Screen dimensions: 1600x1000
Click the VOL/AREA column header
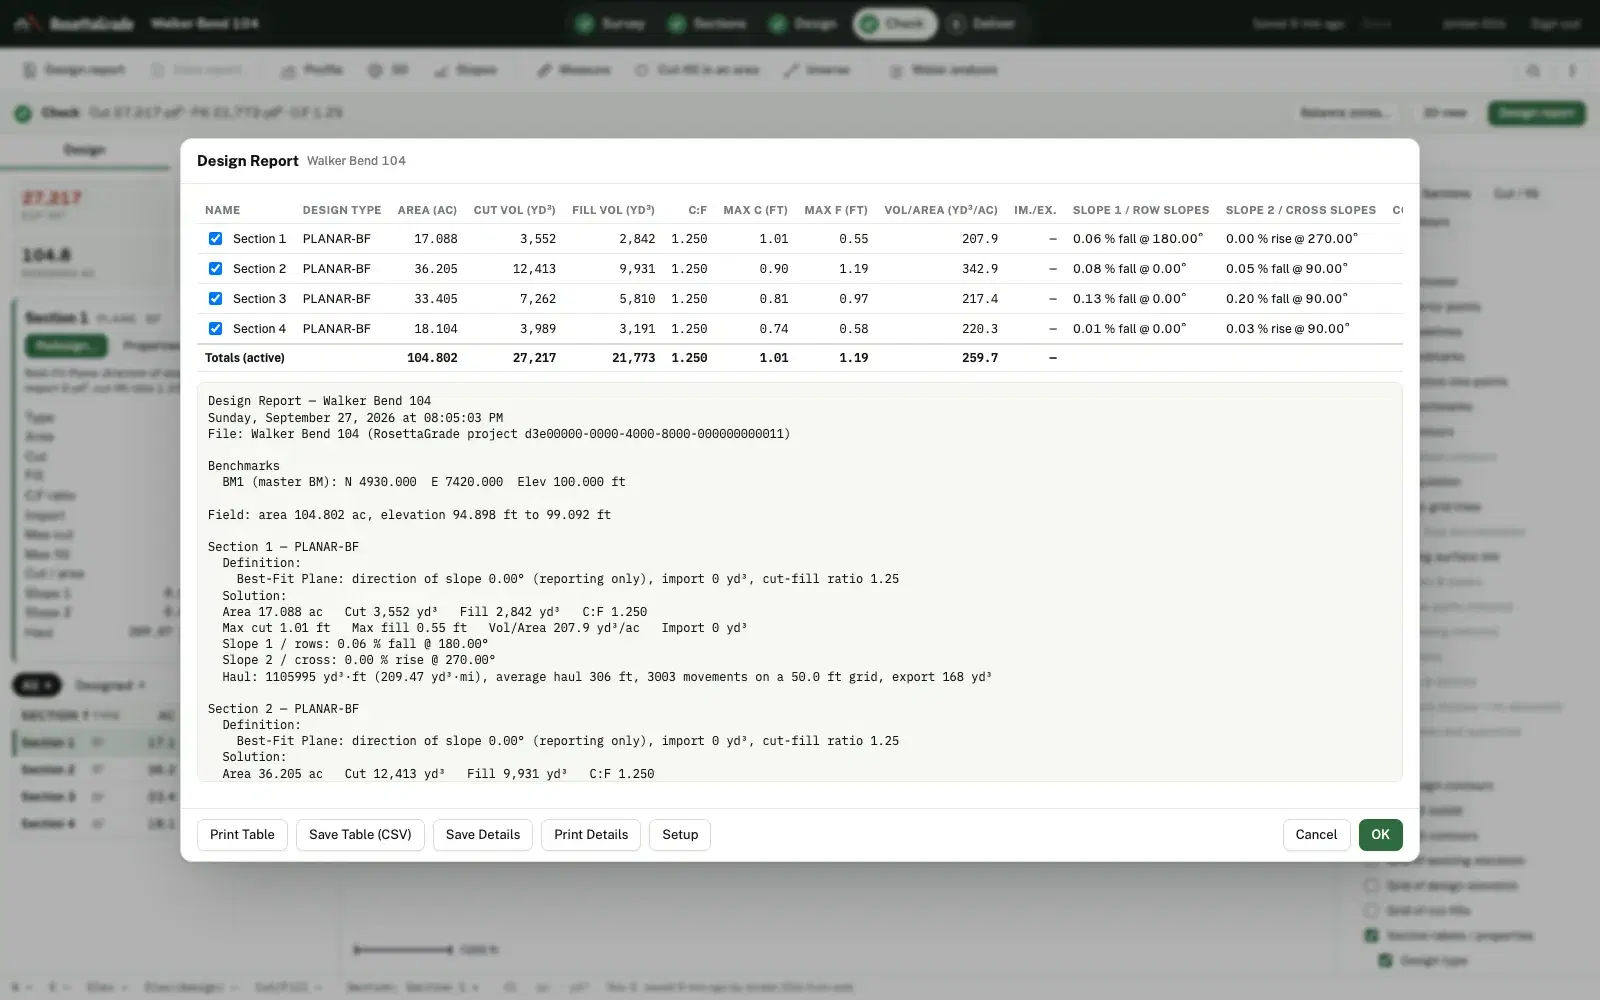coord(941,210)
